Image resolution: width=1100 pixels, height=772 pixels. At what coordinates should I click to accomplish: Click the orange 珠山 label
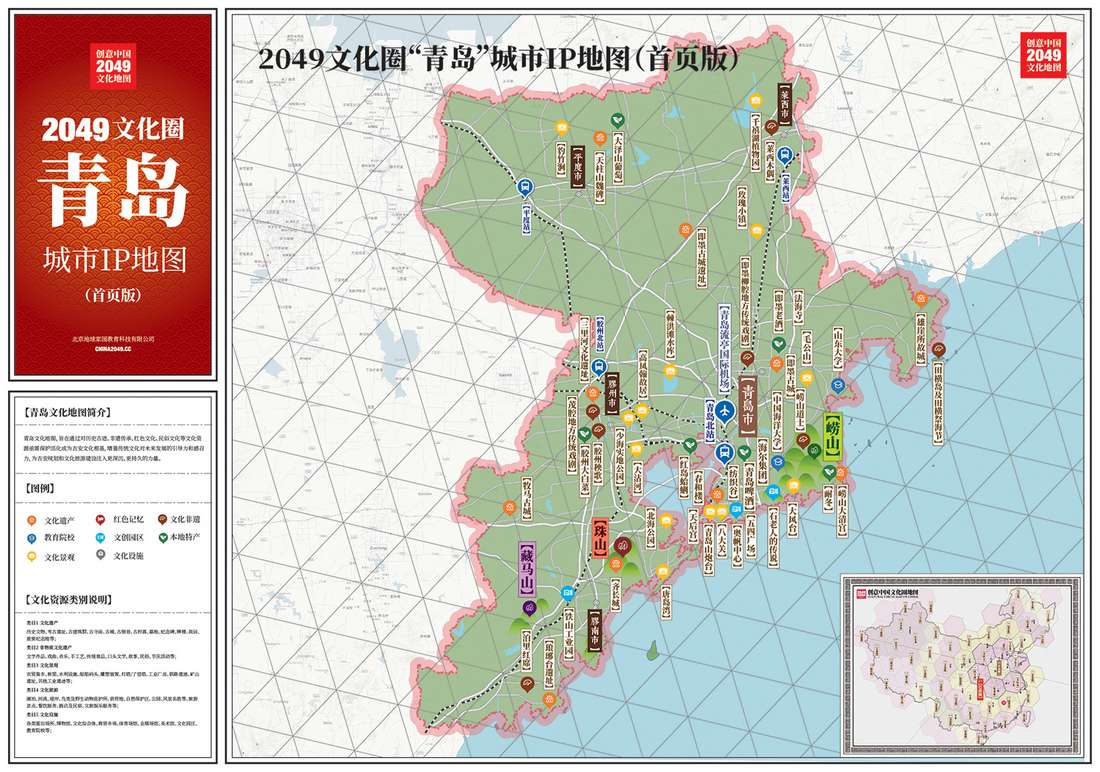600,538
